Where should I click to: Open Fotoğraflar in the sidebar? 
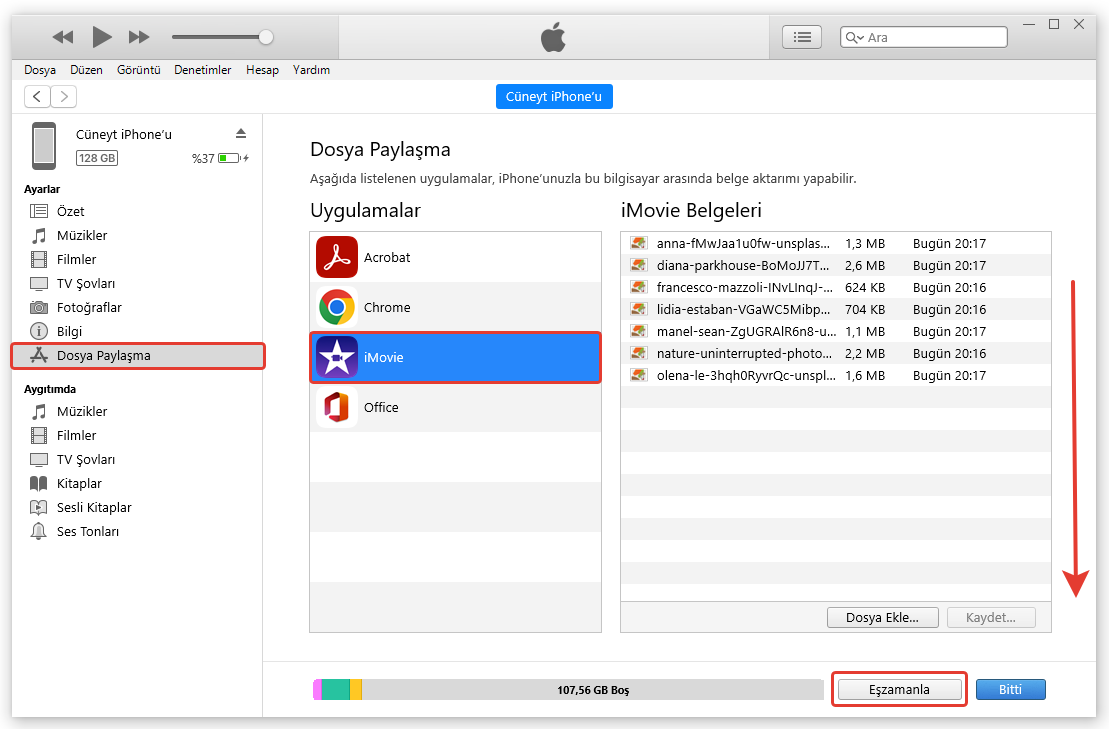89,307
